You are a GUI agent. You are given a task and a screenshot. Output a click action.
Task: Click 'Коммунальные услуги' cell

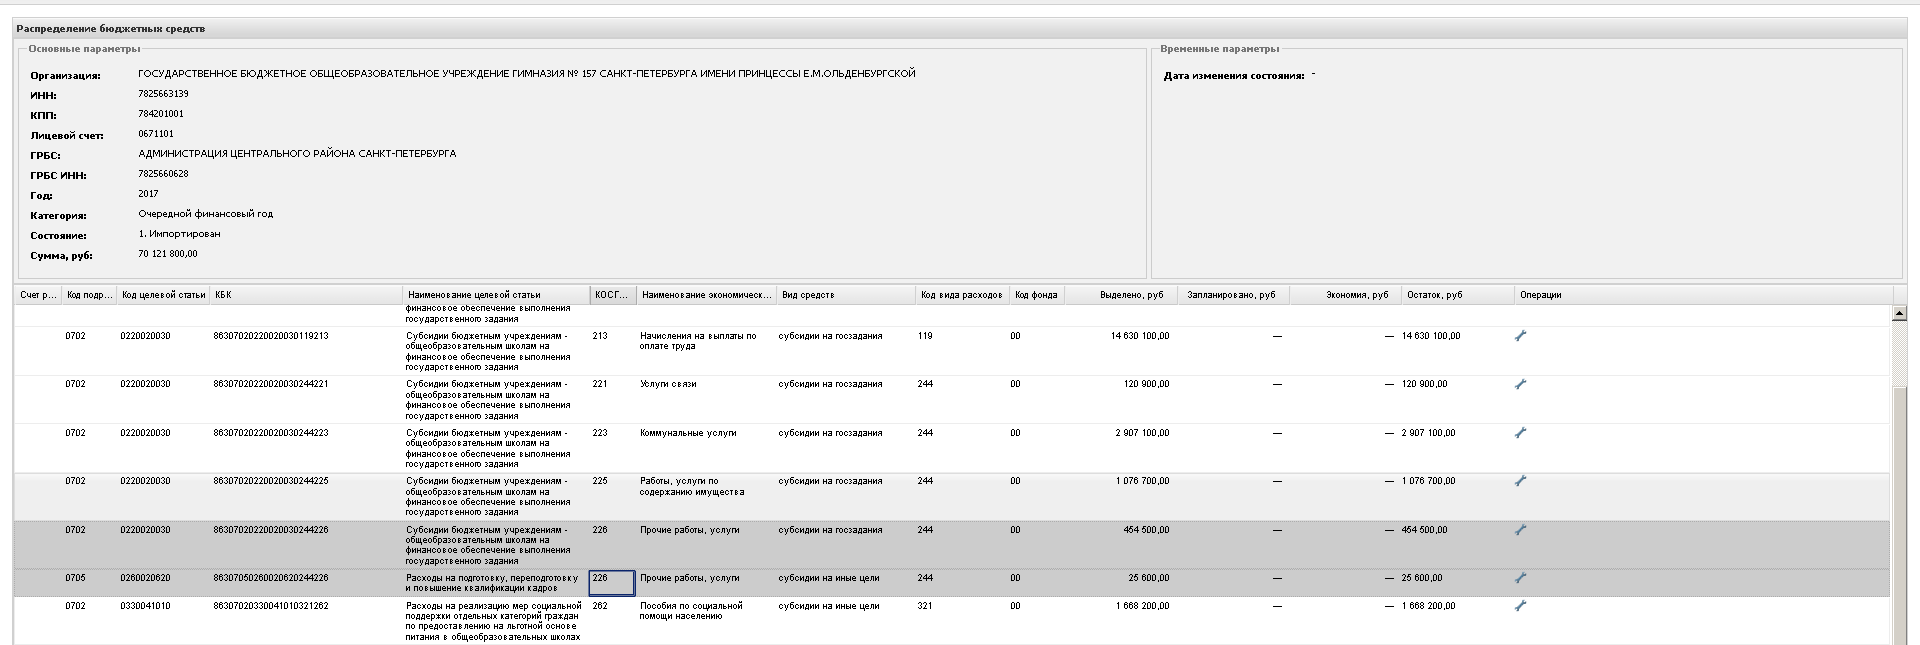(x=688, y=433)
